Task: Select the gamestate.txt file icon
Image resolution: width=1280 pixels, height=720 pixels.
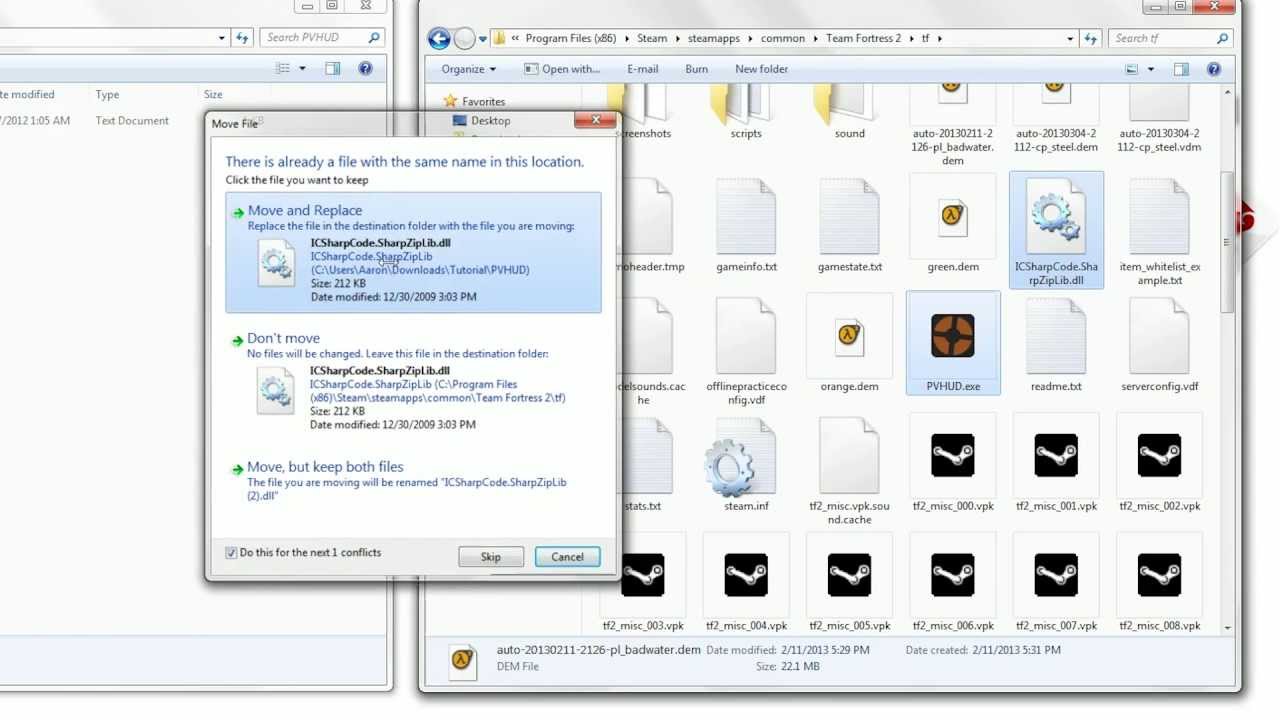Action: pos(849,216)
